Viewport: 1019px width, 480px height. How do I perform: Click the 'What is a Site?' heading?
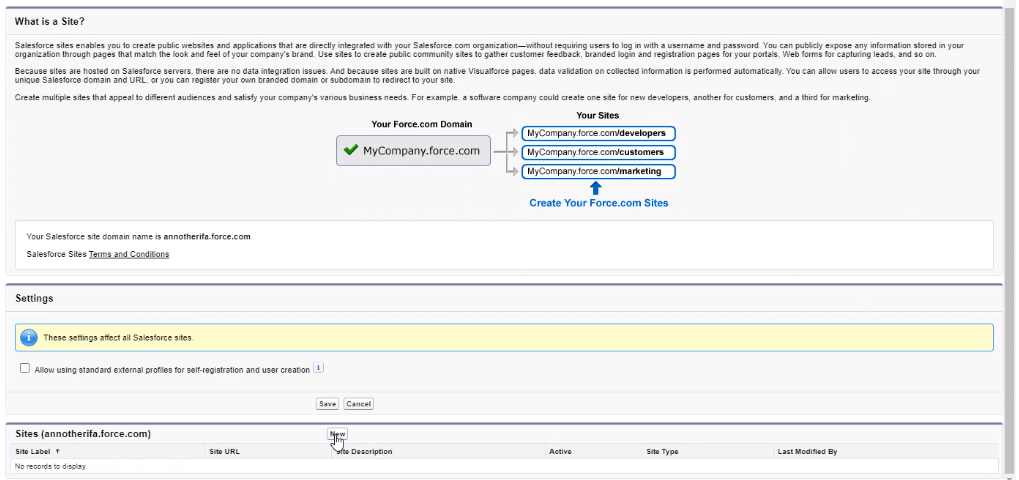click(49, 21)
